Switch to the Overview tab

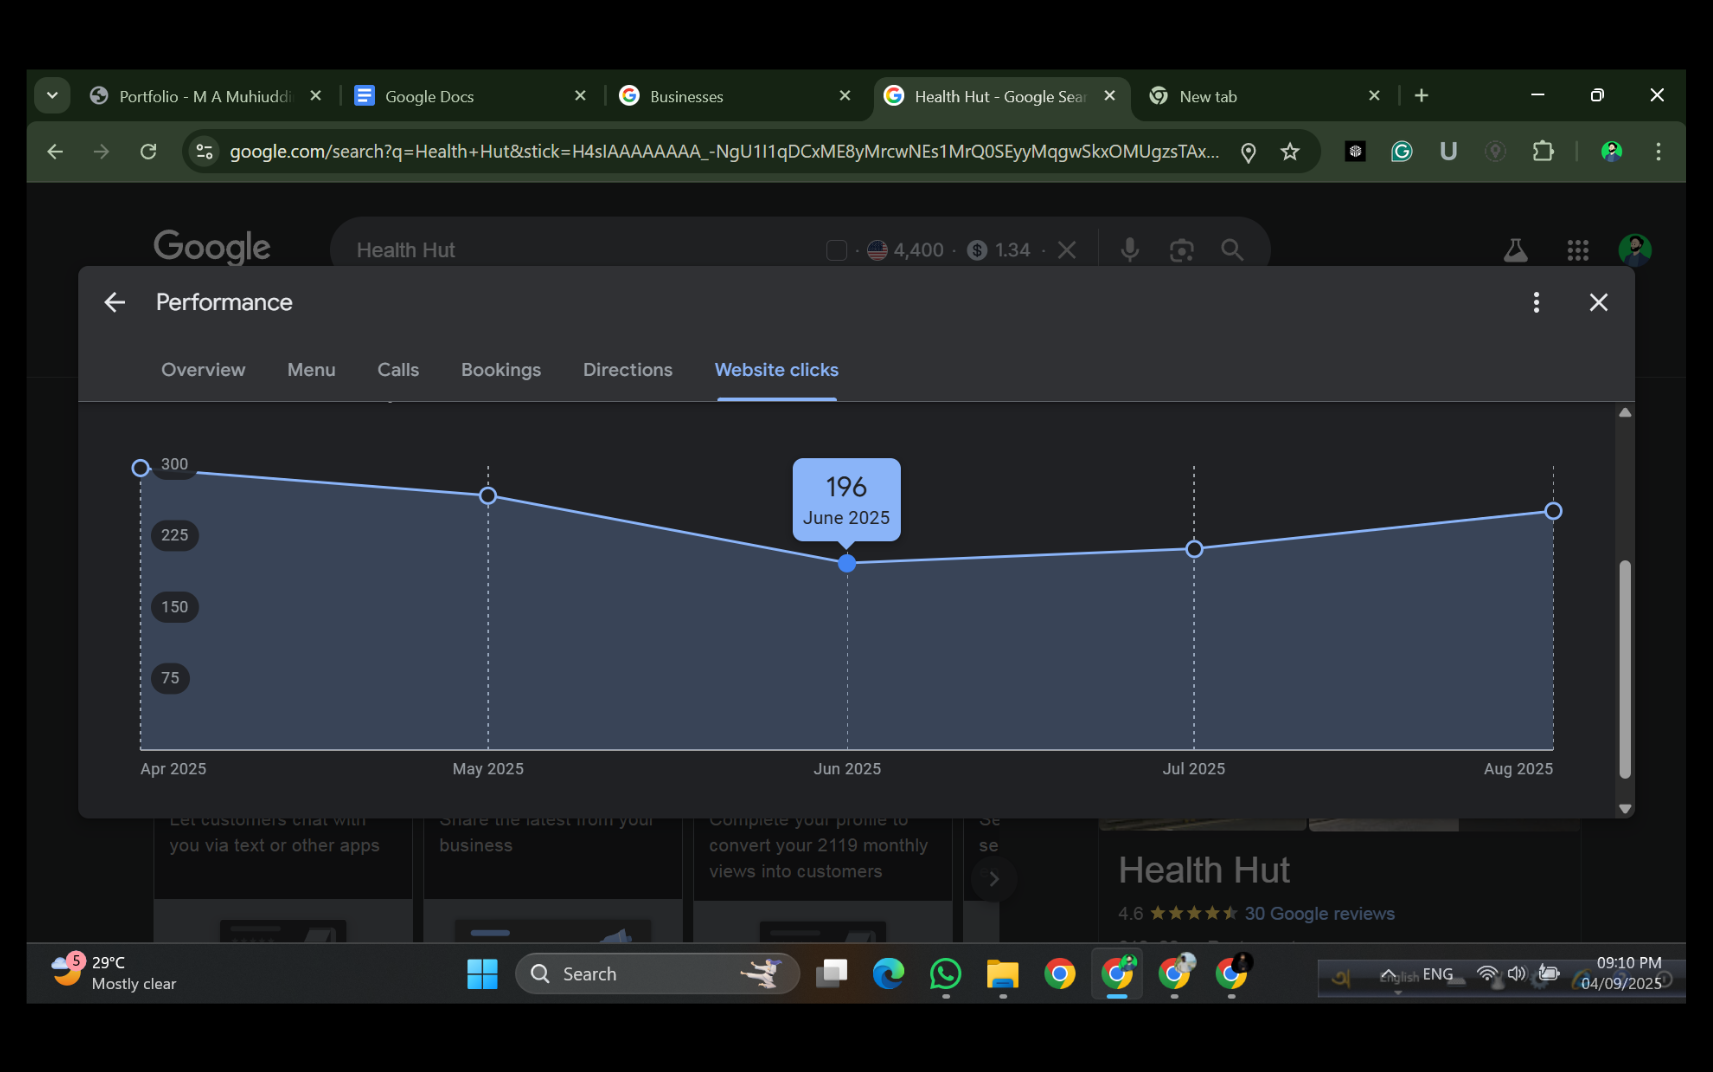[203, 370]
